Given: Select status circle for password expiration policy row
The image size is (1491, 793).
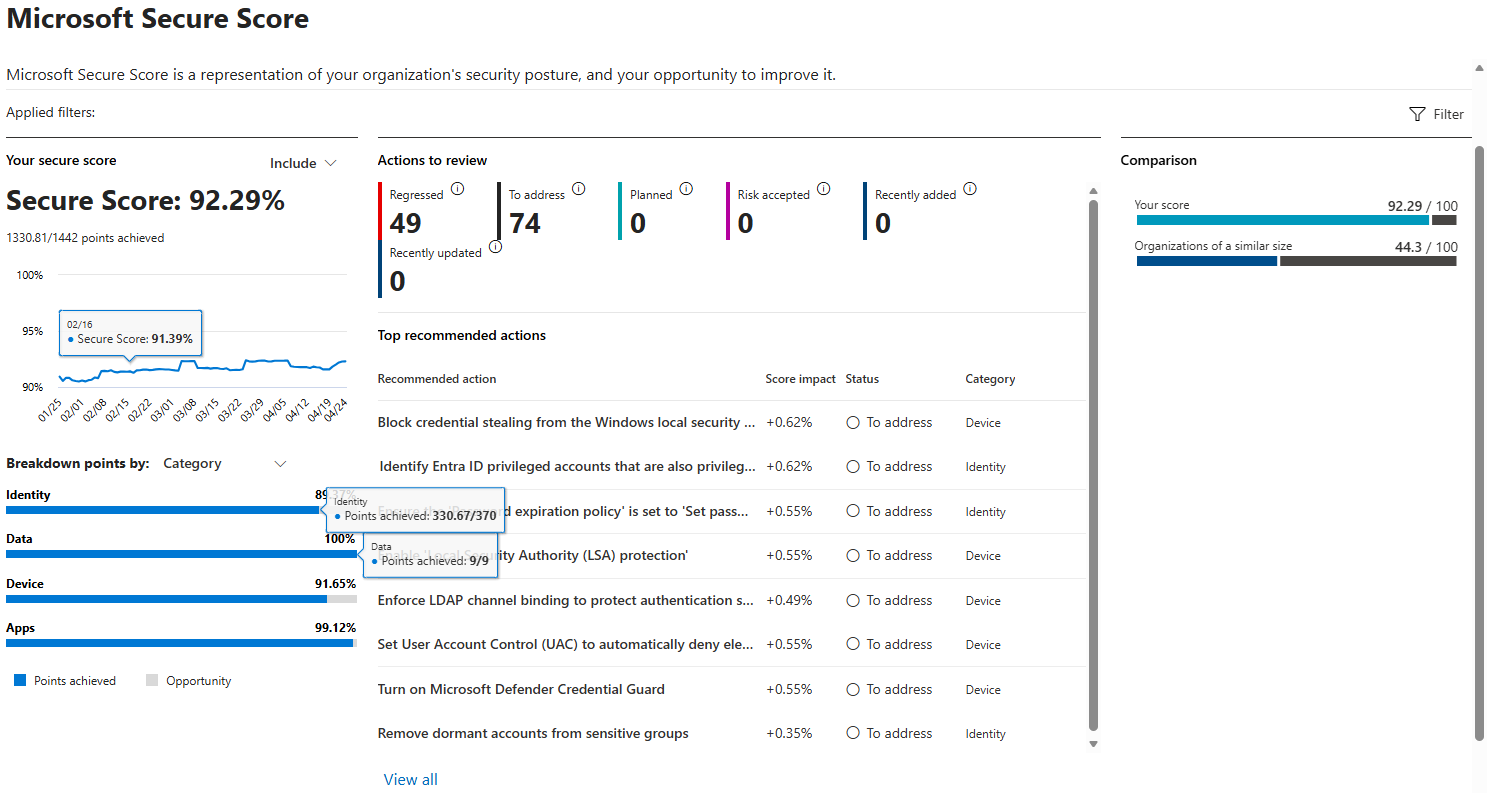Looking at the screenshot, I should tap(853, 511).
